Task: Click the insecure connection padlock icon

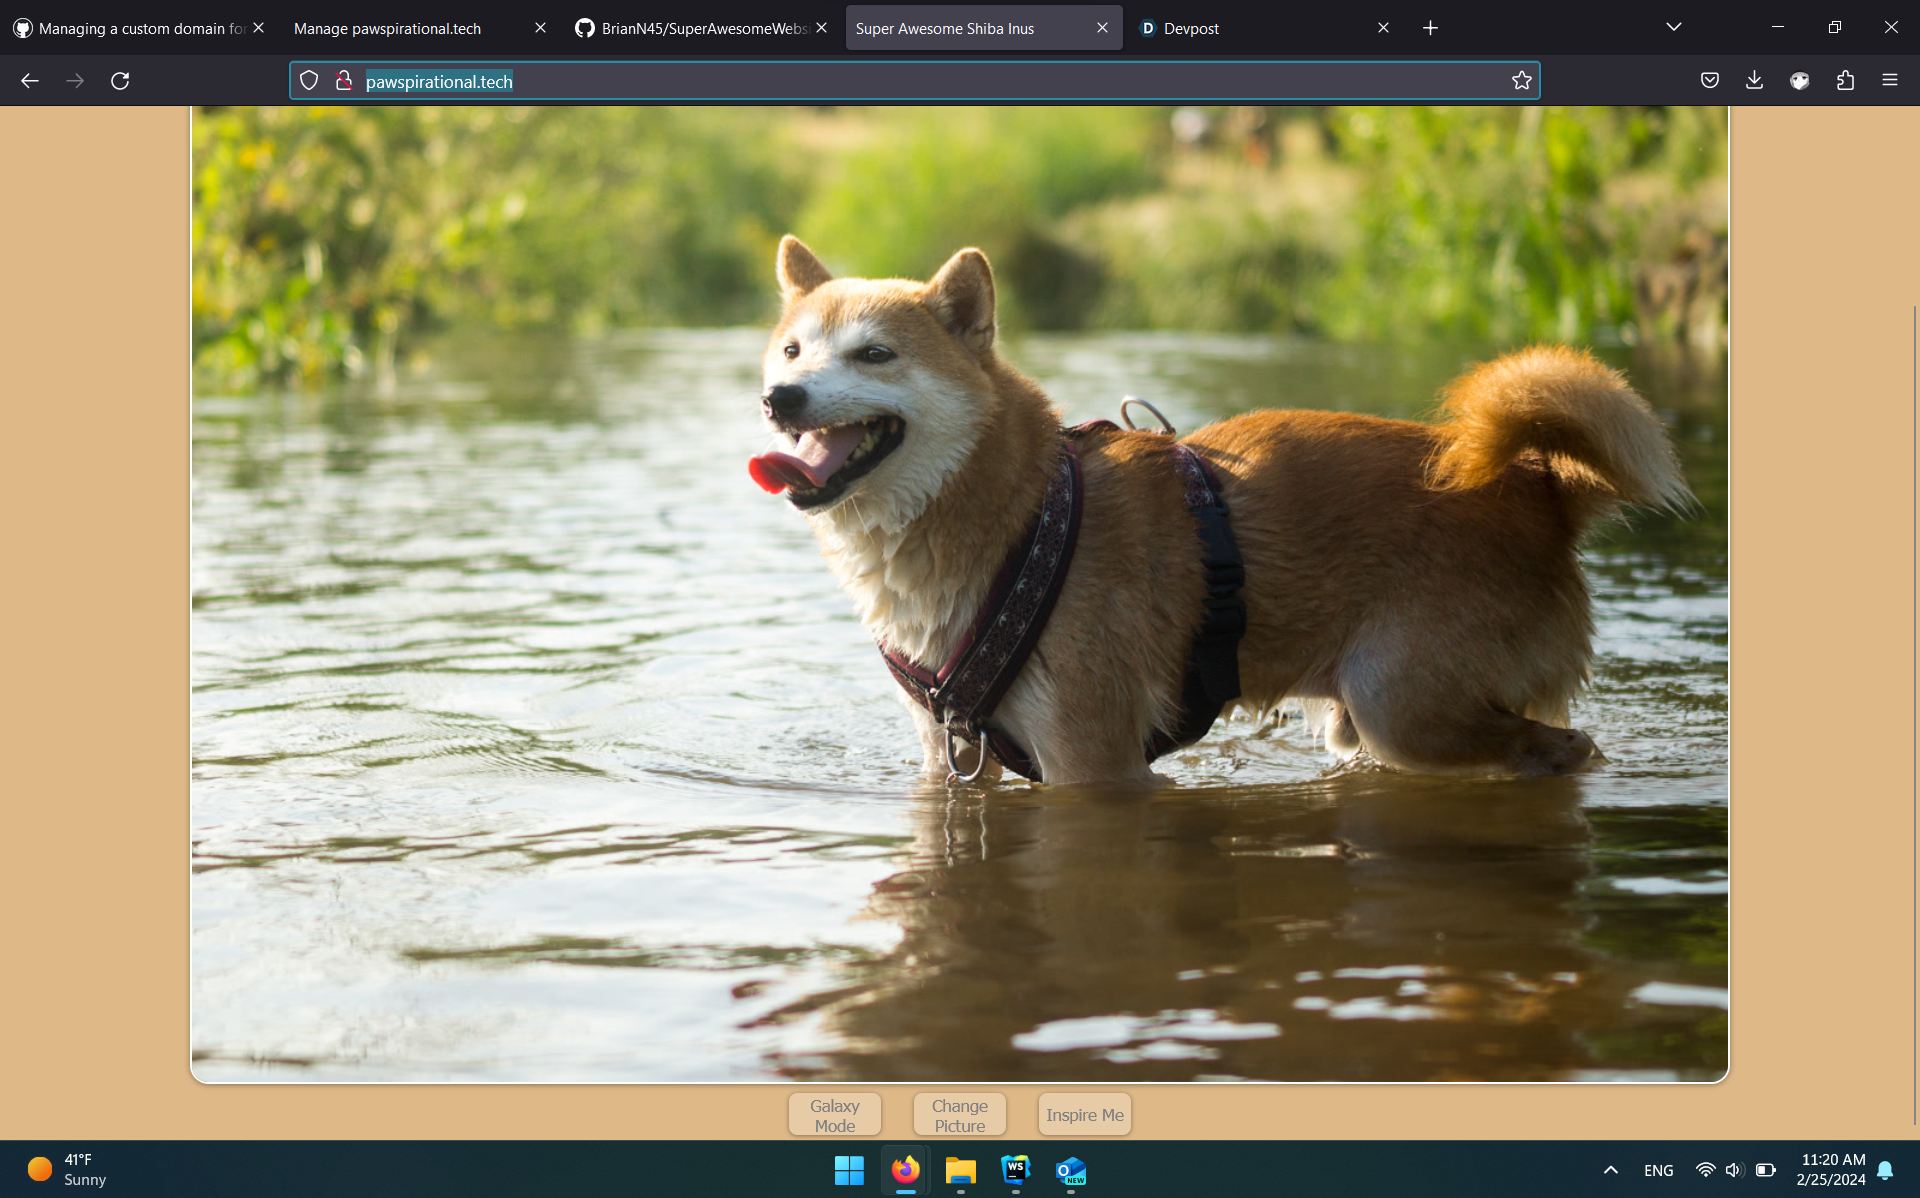Action: [x=343, y=81]
